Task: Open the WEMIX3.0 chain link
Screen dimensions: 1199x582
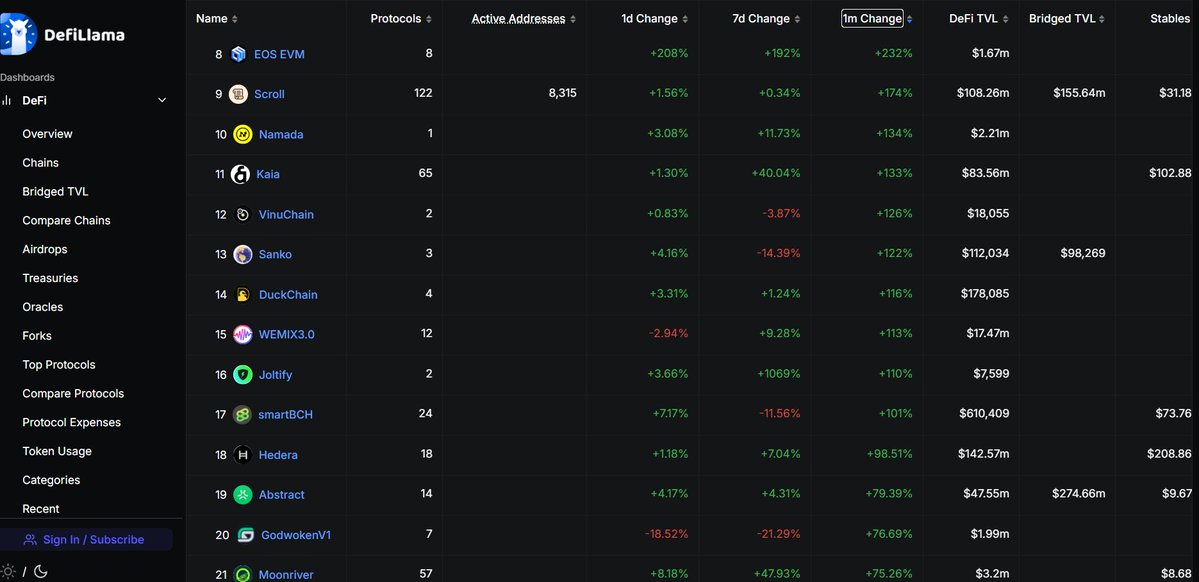Action: coord(287,334)
